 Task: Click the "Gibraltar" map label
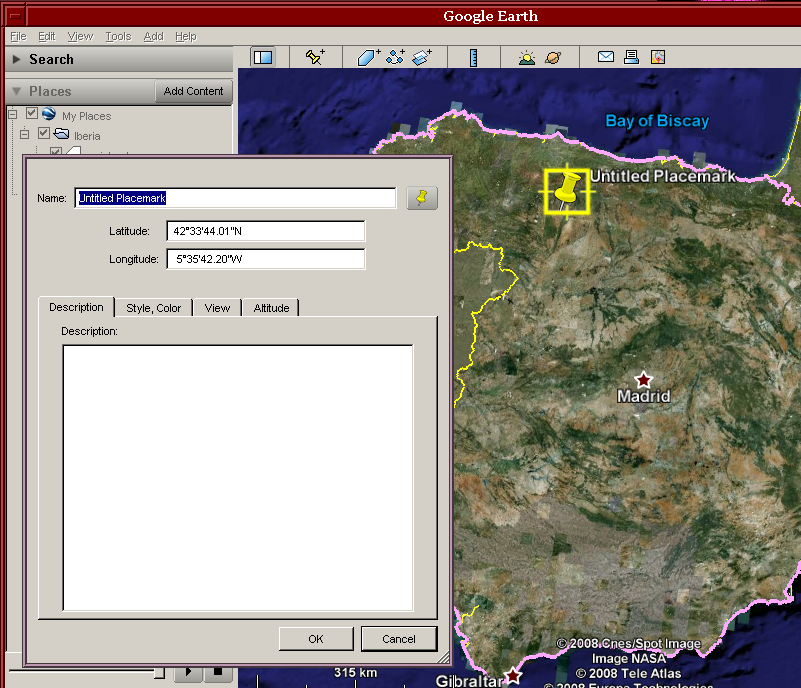point(469,680)
